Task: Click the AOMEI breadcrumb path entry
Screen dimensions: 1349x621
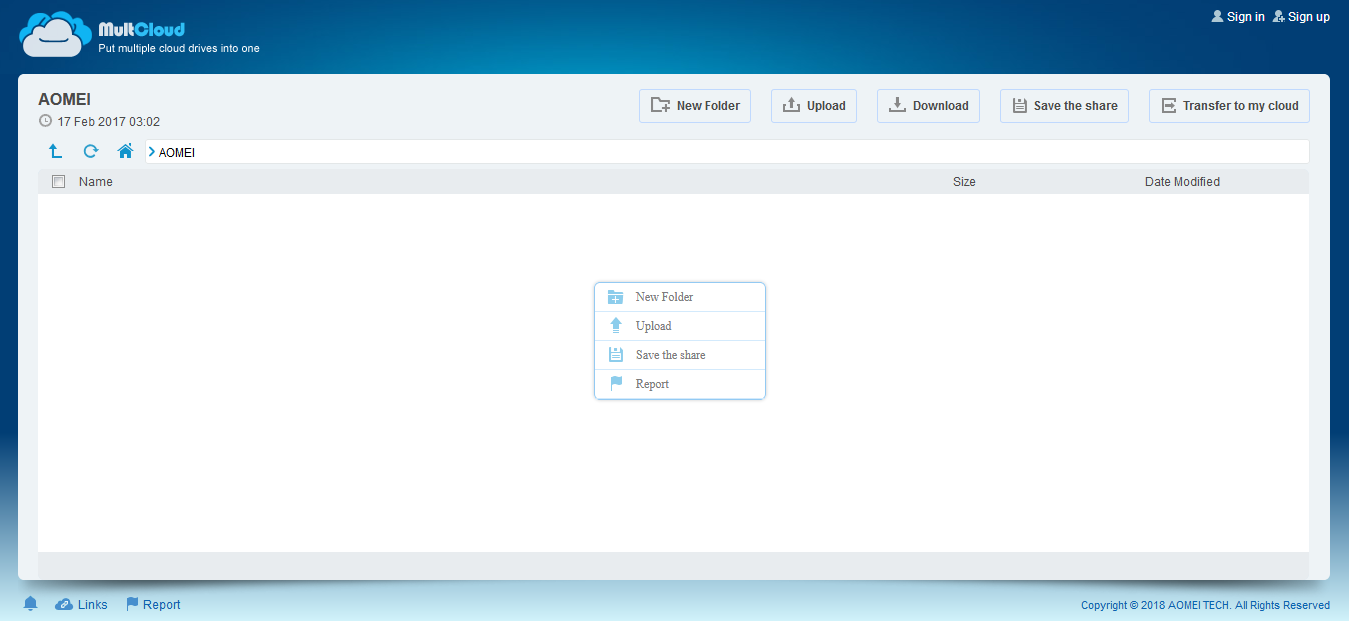Action: tap(177, 153)
